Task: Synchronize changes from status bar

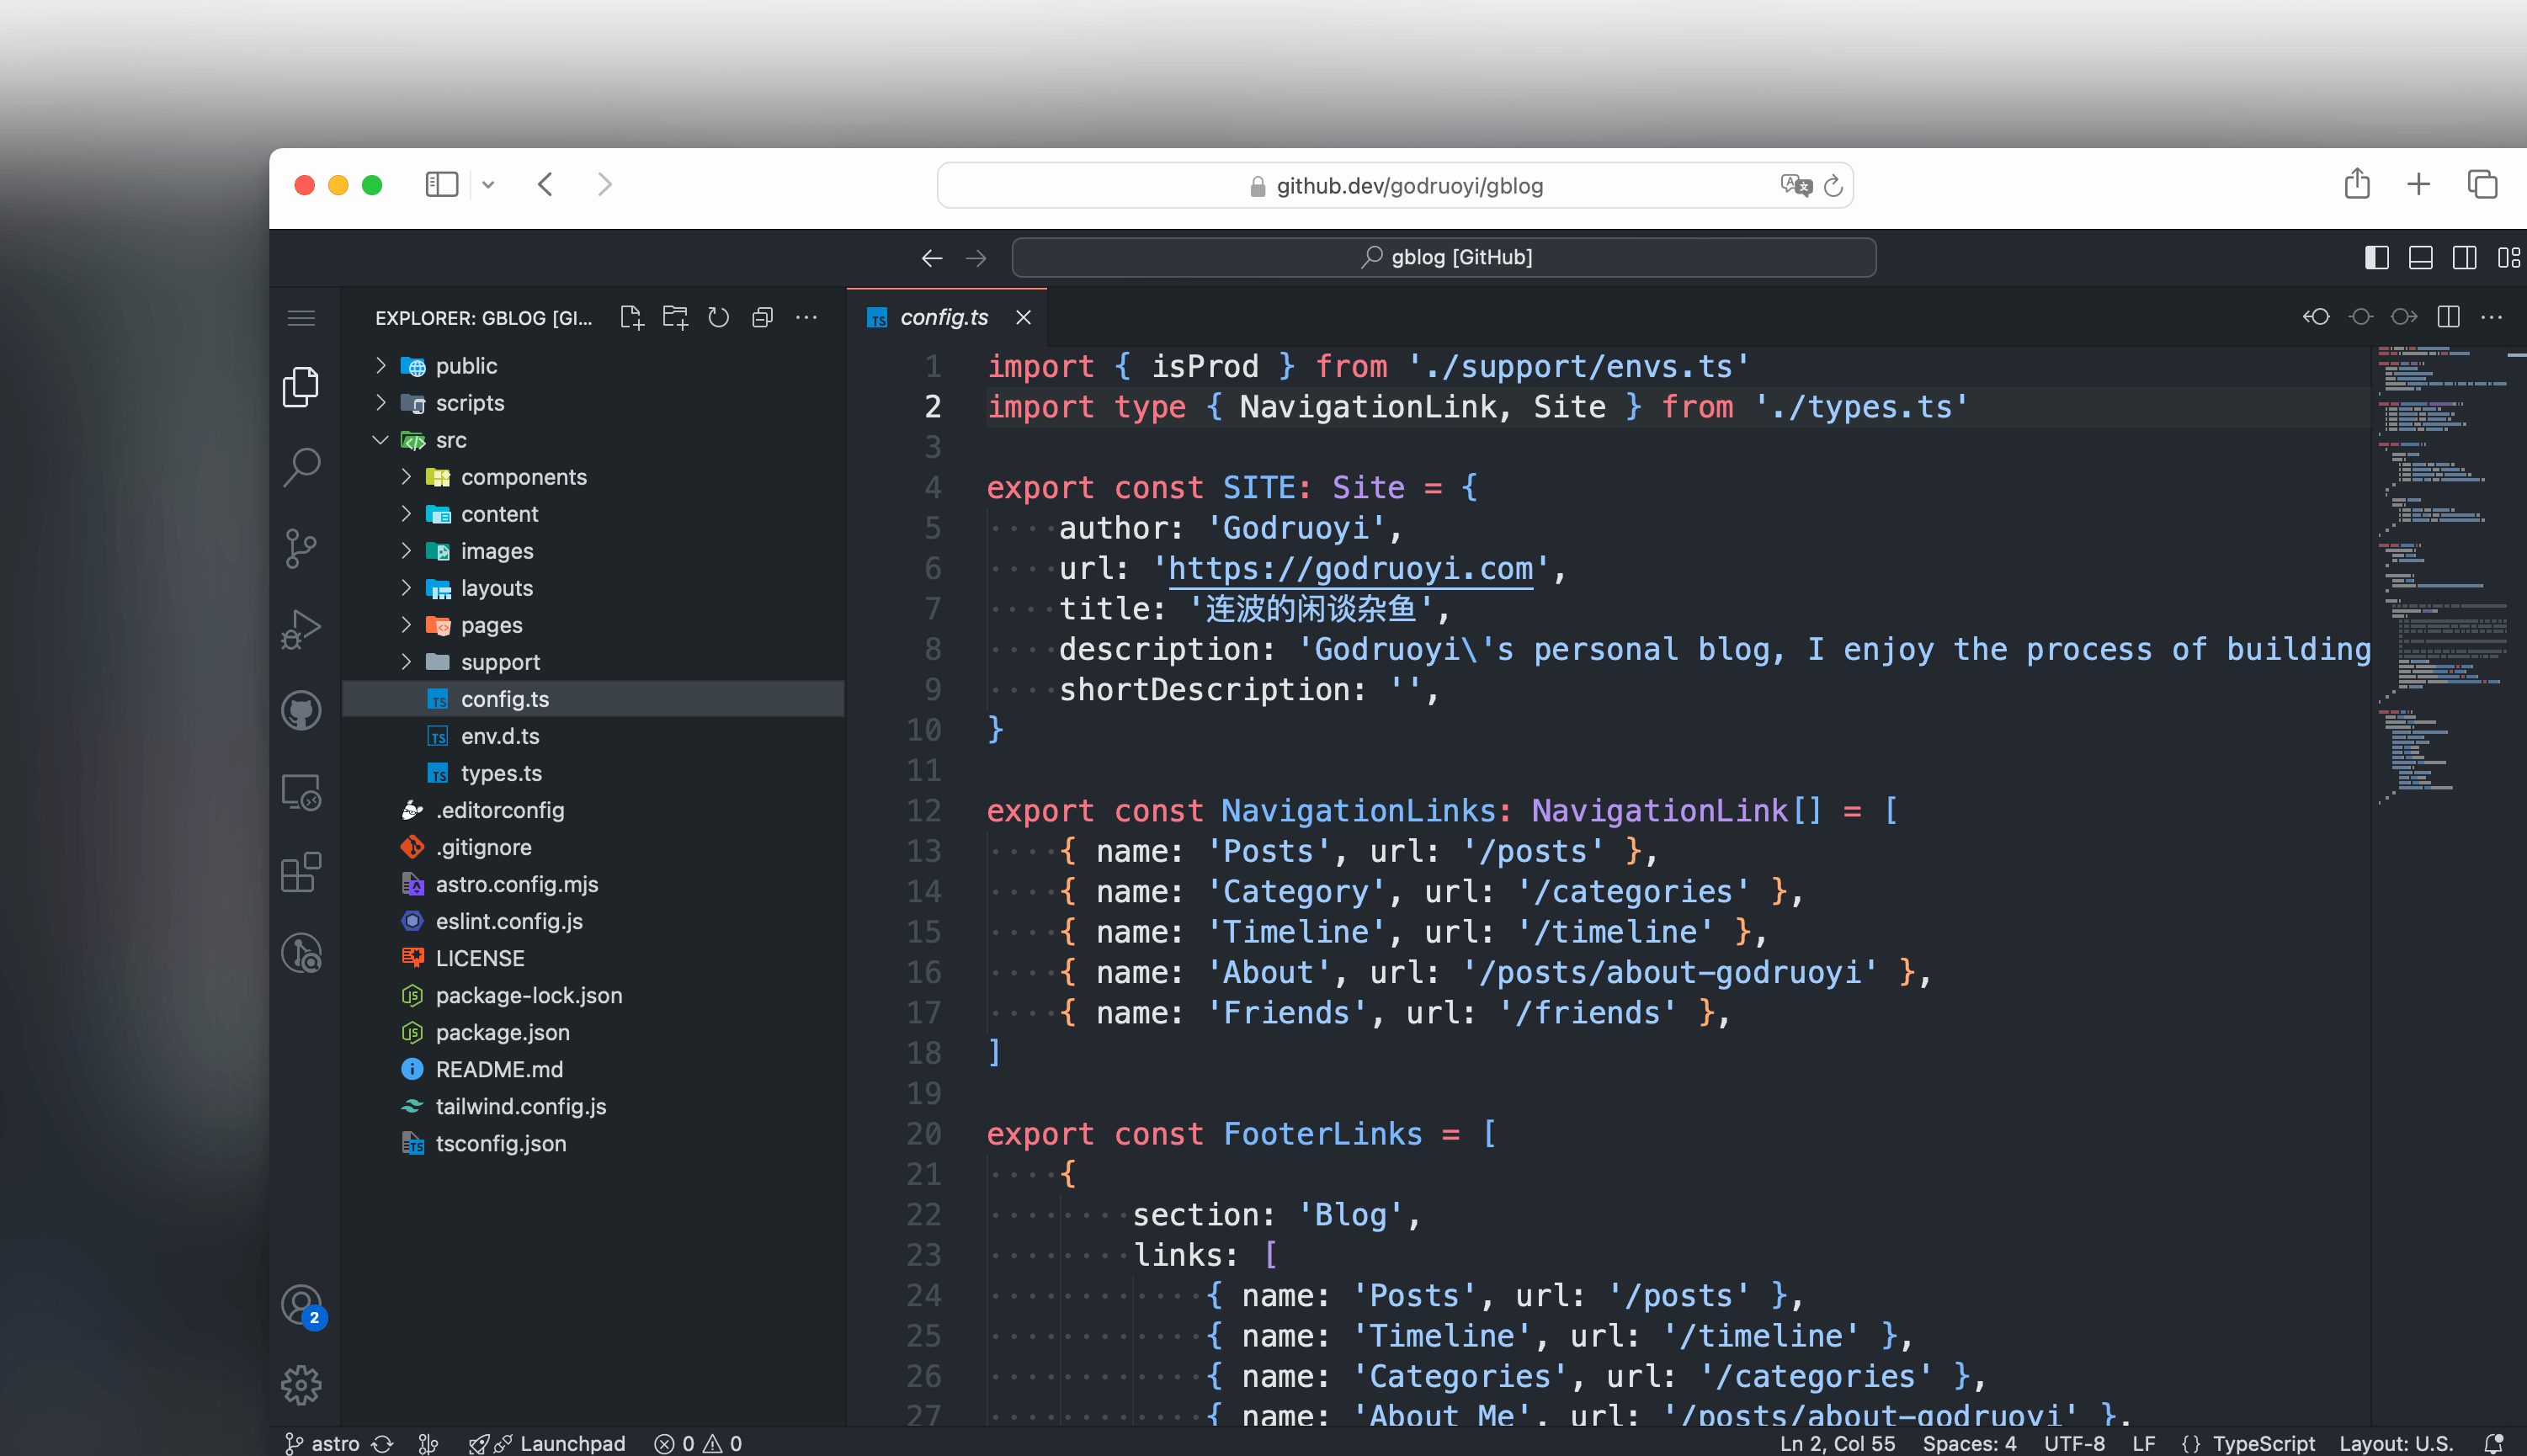Action: tap(383, 1443)
